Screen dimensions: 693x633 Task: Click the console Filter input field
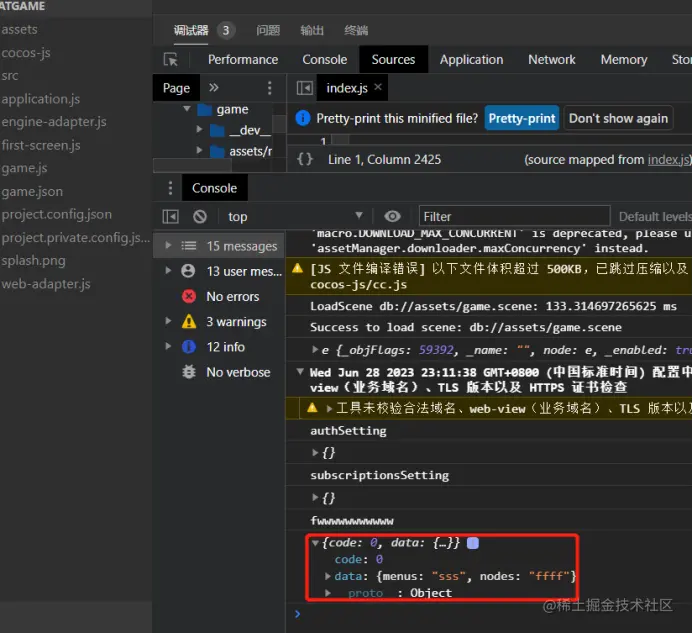click(514, 217)
